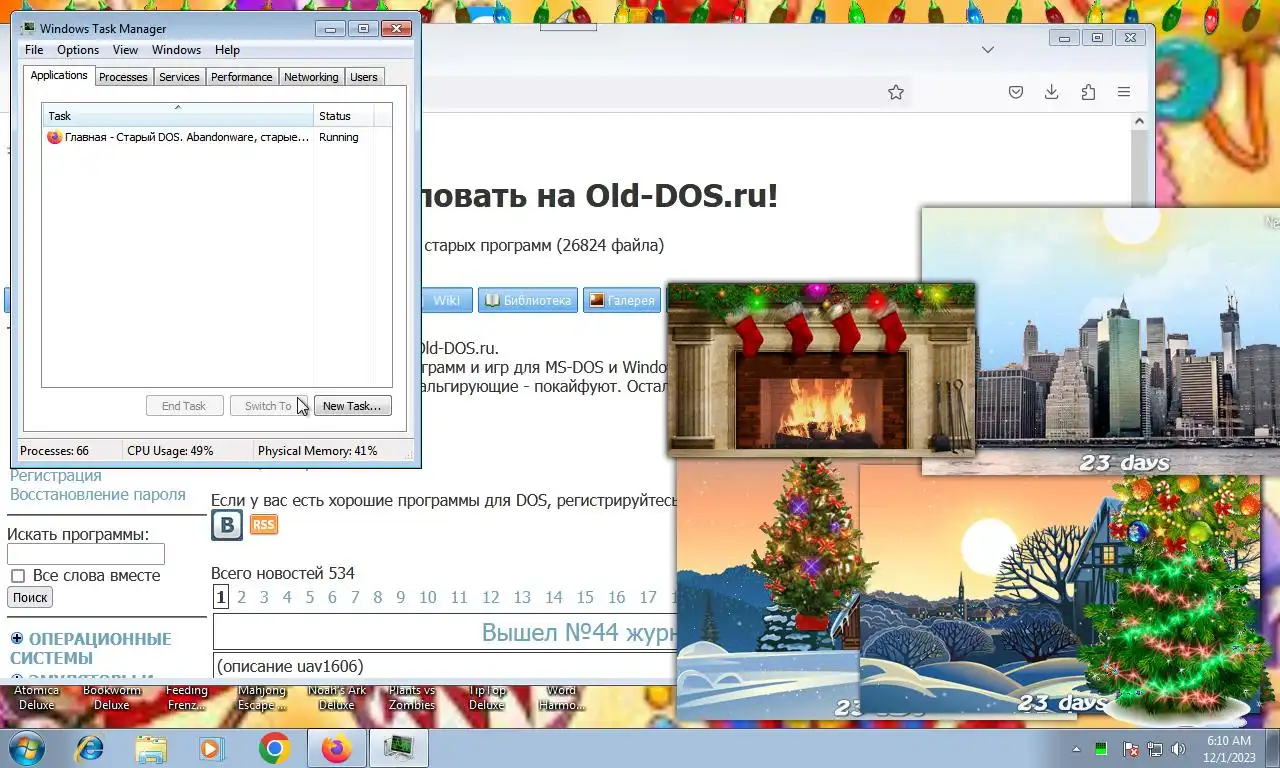Open the Галерея link button
The image size is (1280, 768).
coord(621,300)
